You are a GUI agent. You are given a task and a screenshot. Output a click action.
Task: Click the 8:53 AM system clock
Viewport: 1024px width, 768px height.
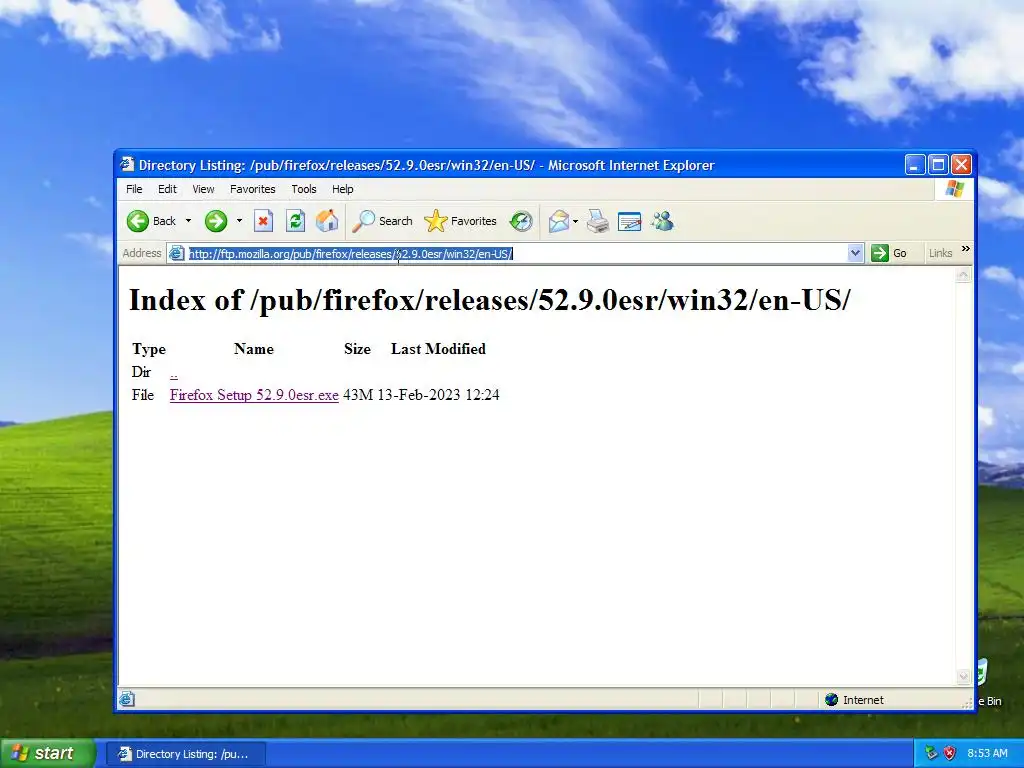(987, 754)
